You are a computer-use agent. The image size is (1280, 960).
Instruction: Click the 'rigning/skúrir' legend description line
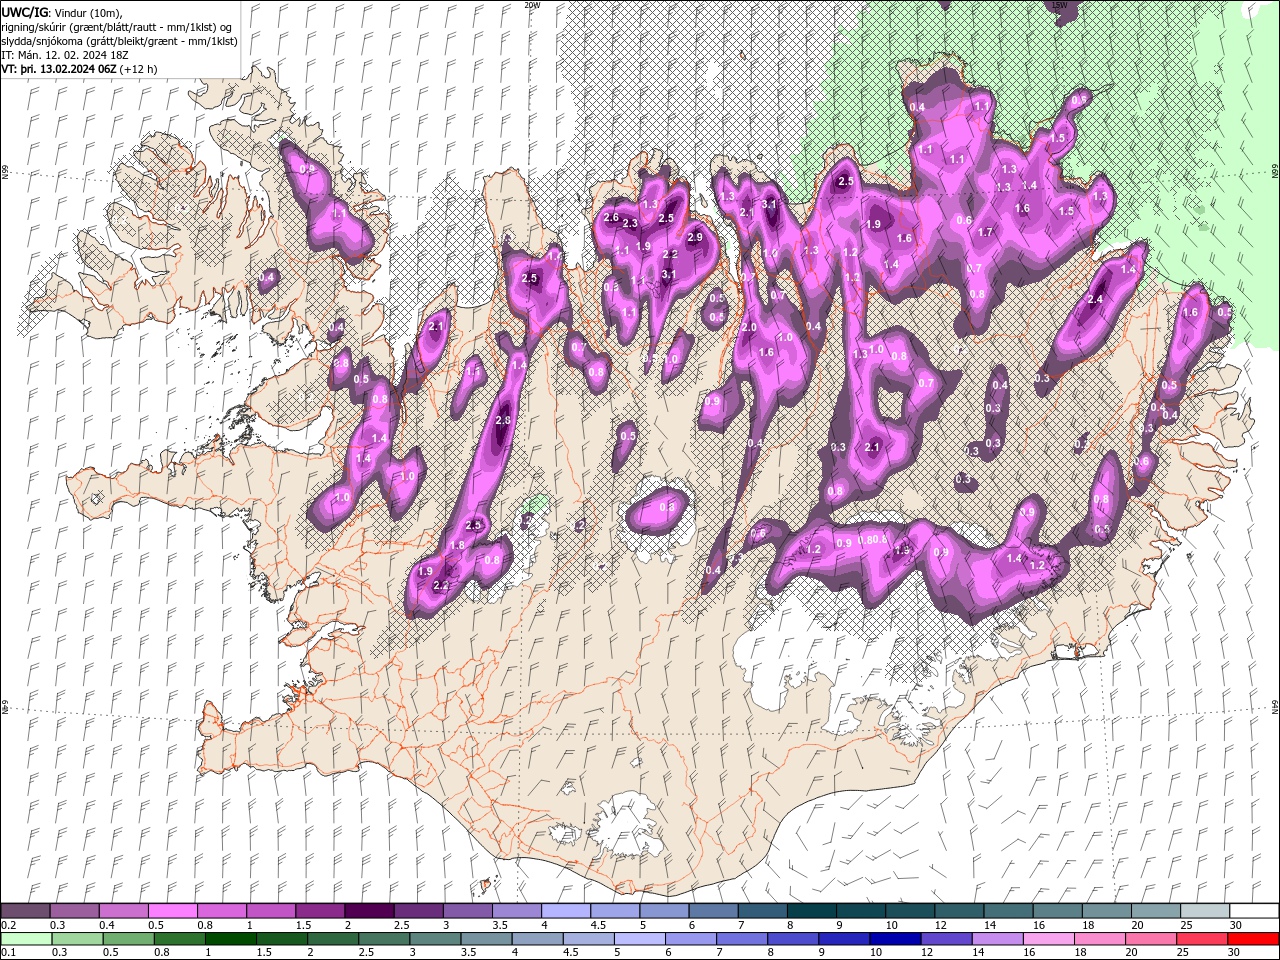click(118, 27)
